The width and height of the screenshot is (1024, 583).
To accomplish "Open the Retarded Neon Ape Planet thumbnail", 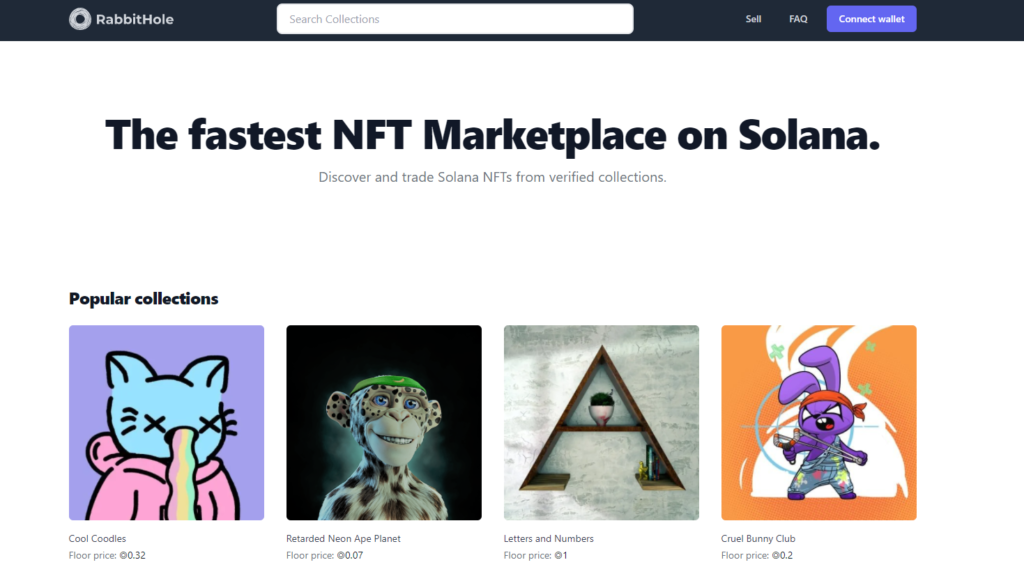I will click(384, 422).
